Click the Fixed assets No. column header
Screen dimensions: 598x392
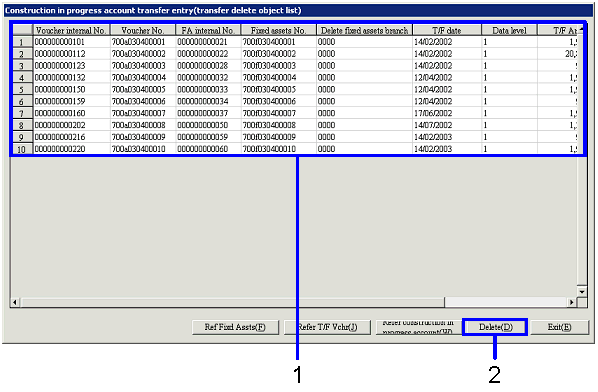coord(279,30)
